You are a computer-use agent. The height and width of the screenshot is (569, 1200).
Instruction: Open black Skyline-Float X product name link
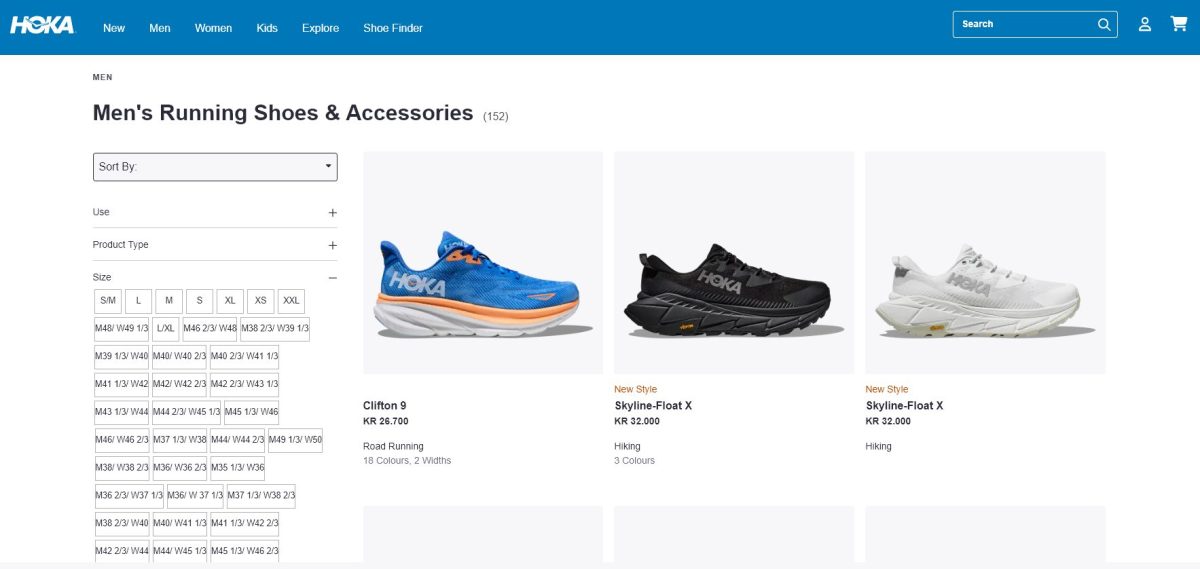(x=653, y=406)
